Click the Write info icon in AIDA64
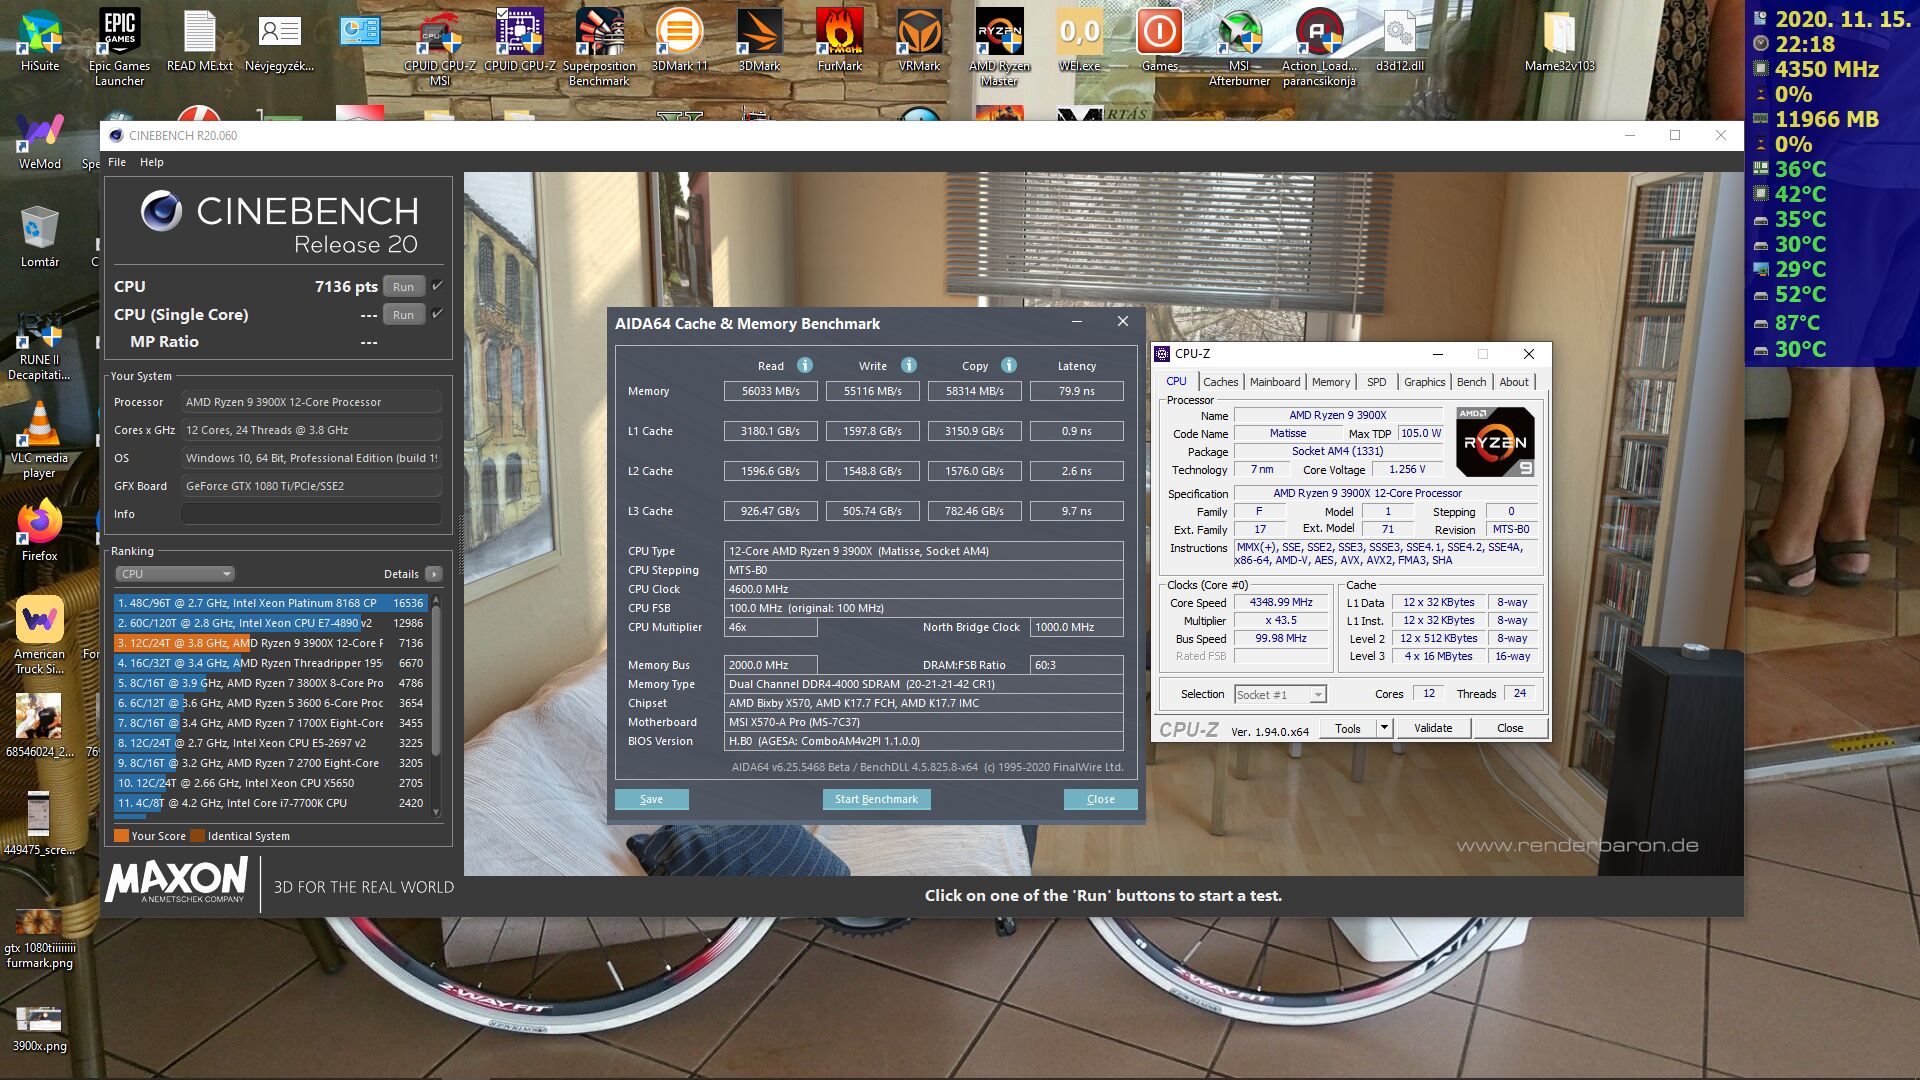1920x1080 pixels. click(908, 365)
